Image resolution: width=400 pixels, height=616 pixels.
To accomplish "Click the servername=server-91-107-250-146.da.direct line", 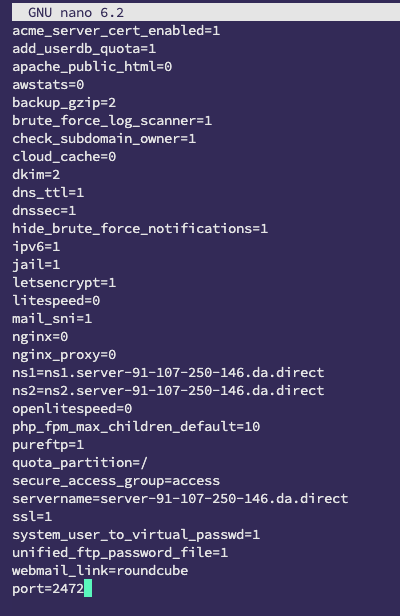I will [180, 499].
